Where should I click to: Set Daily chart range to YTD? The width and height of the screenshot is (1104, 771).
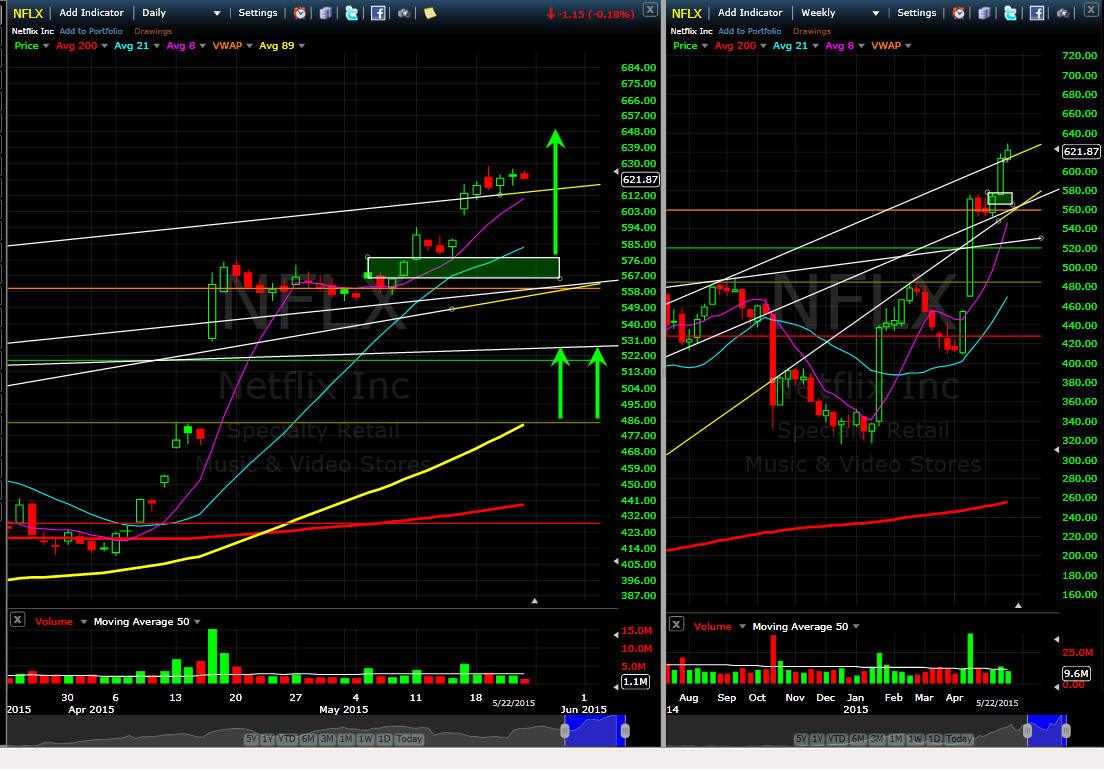click(x=287, y=739)
